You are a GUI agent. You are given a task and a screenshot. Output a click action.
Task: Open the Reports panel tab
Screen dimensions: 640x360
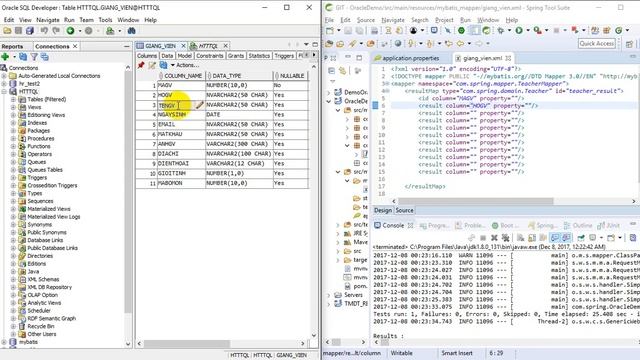click(x=12, y=47)
